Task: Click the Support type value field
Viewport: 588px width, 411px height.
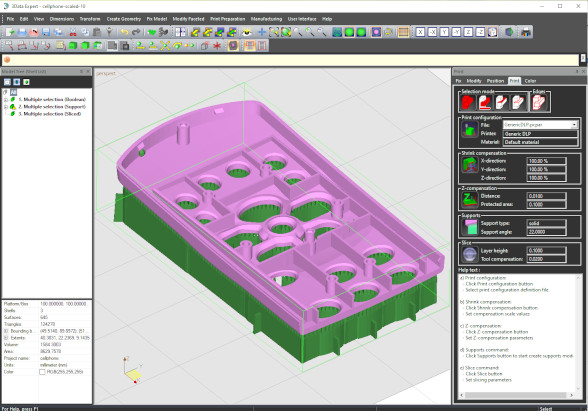Action: (546, 223)
